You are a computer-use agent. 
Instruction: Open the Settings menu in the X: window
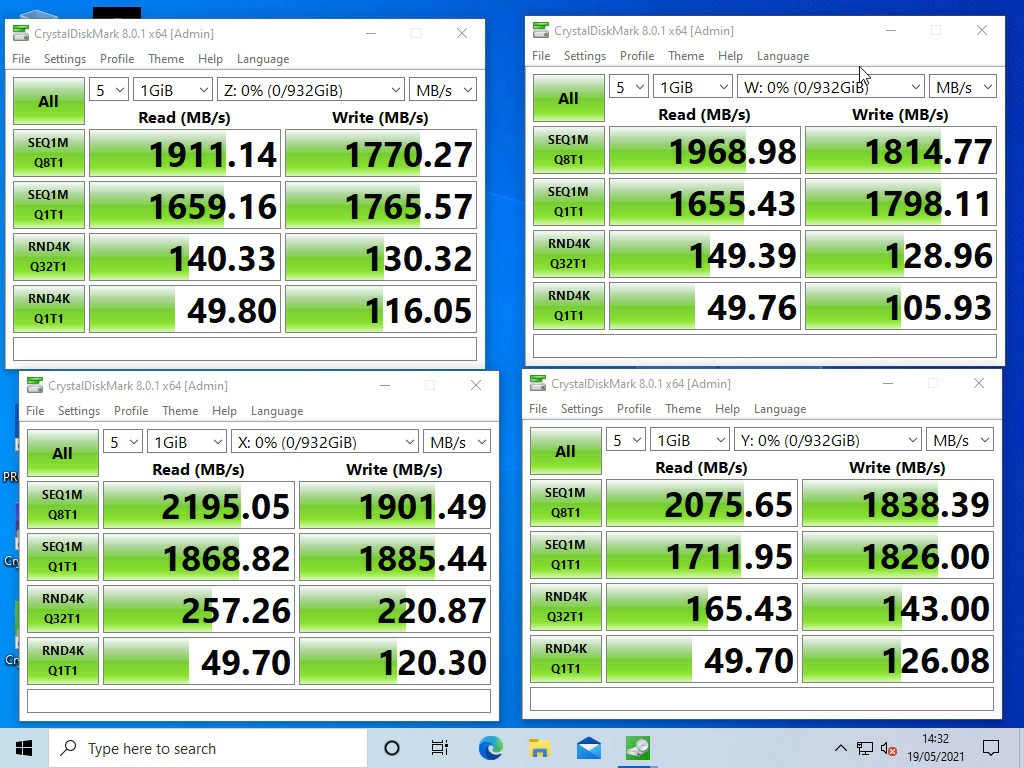click(78, 411)
